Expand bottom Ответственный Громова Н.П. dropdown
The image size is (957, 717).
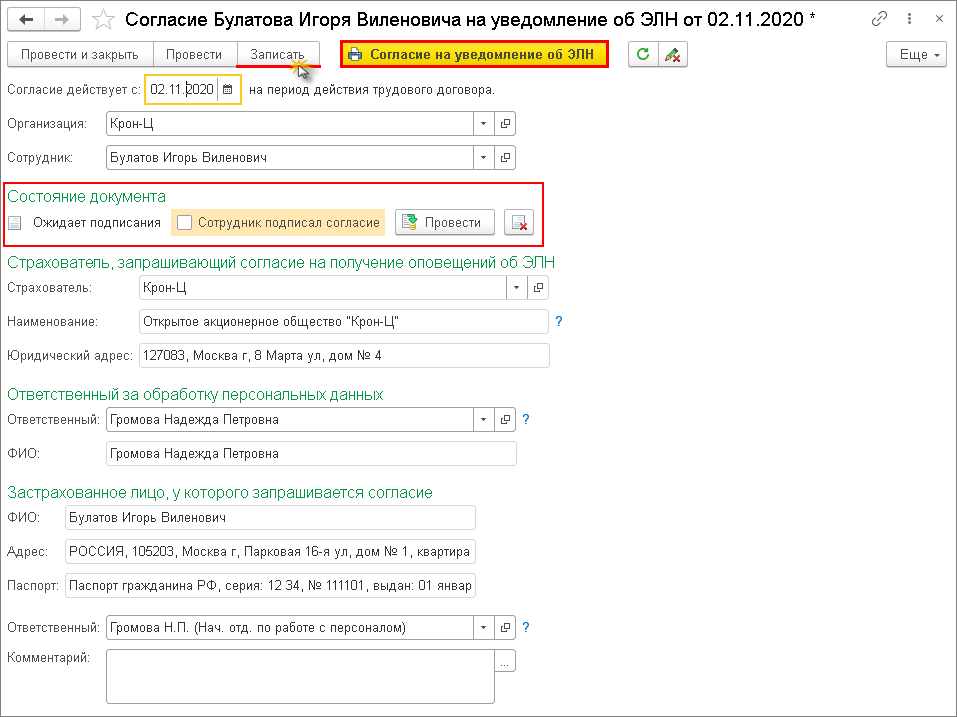pyautogui.click(x=483, y=627)
